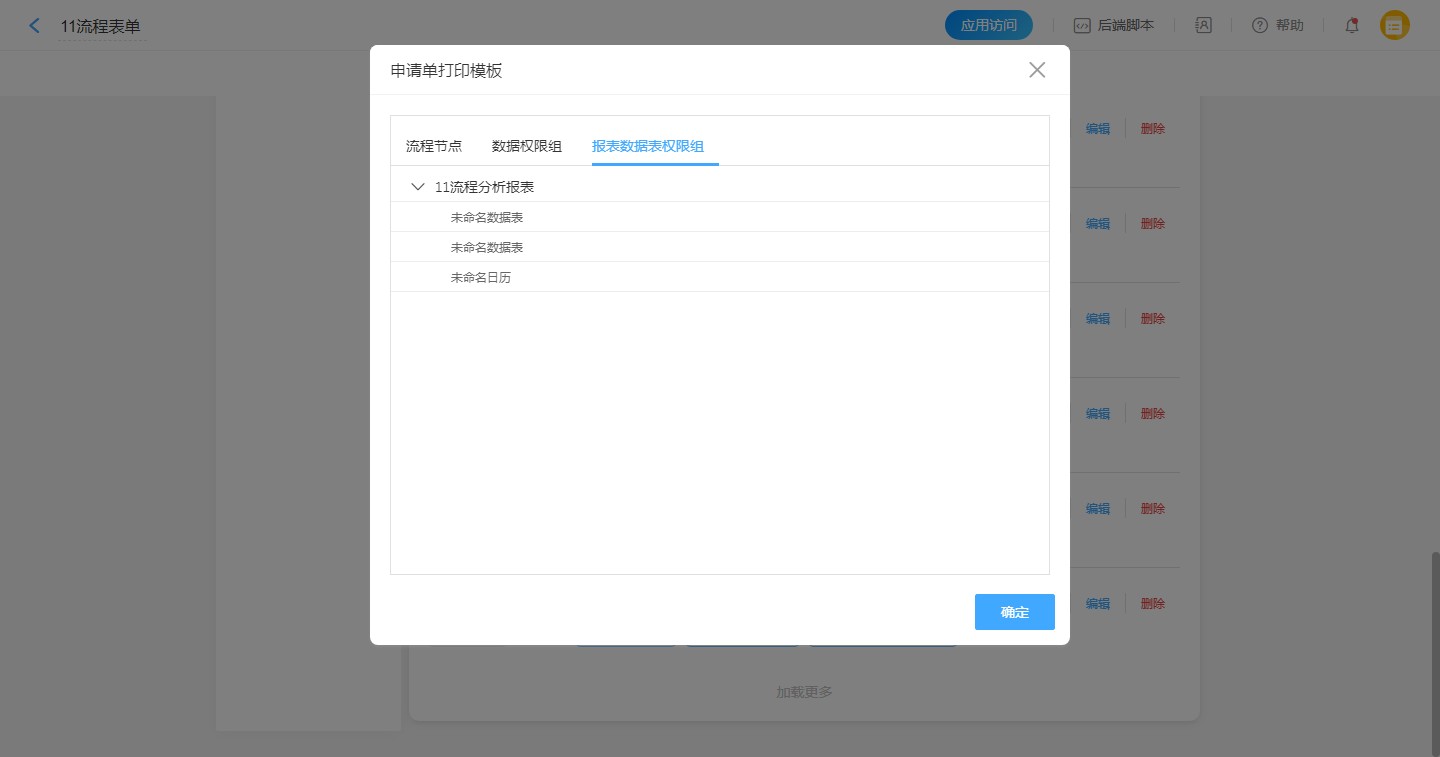Close the 申请单打印模板 dialog

(1037, 70)
